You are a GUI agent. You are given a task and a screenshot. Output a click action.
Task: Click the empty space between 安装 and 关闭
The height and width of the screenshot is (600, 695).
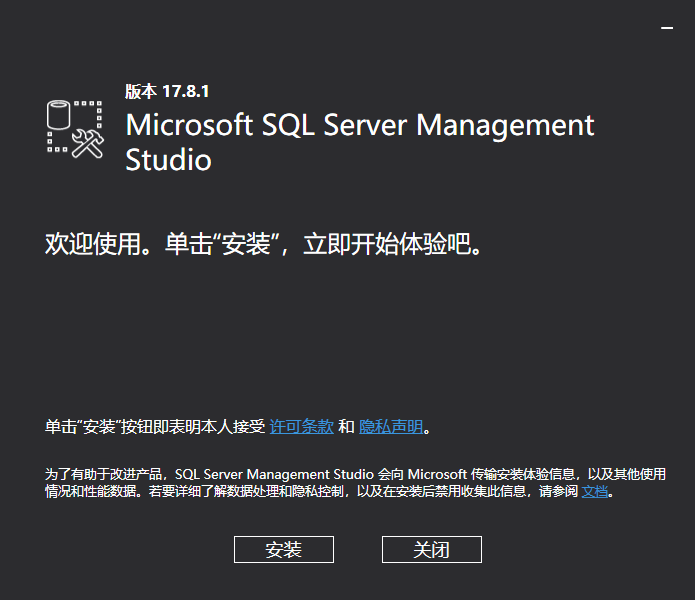pyautogui.click(x=358, y=549)
